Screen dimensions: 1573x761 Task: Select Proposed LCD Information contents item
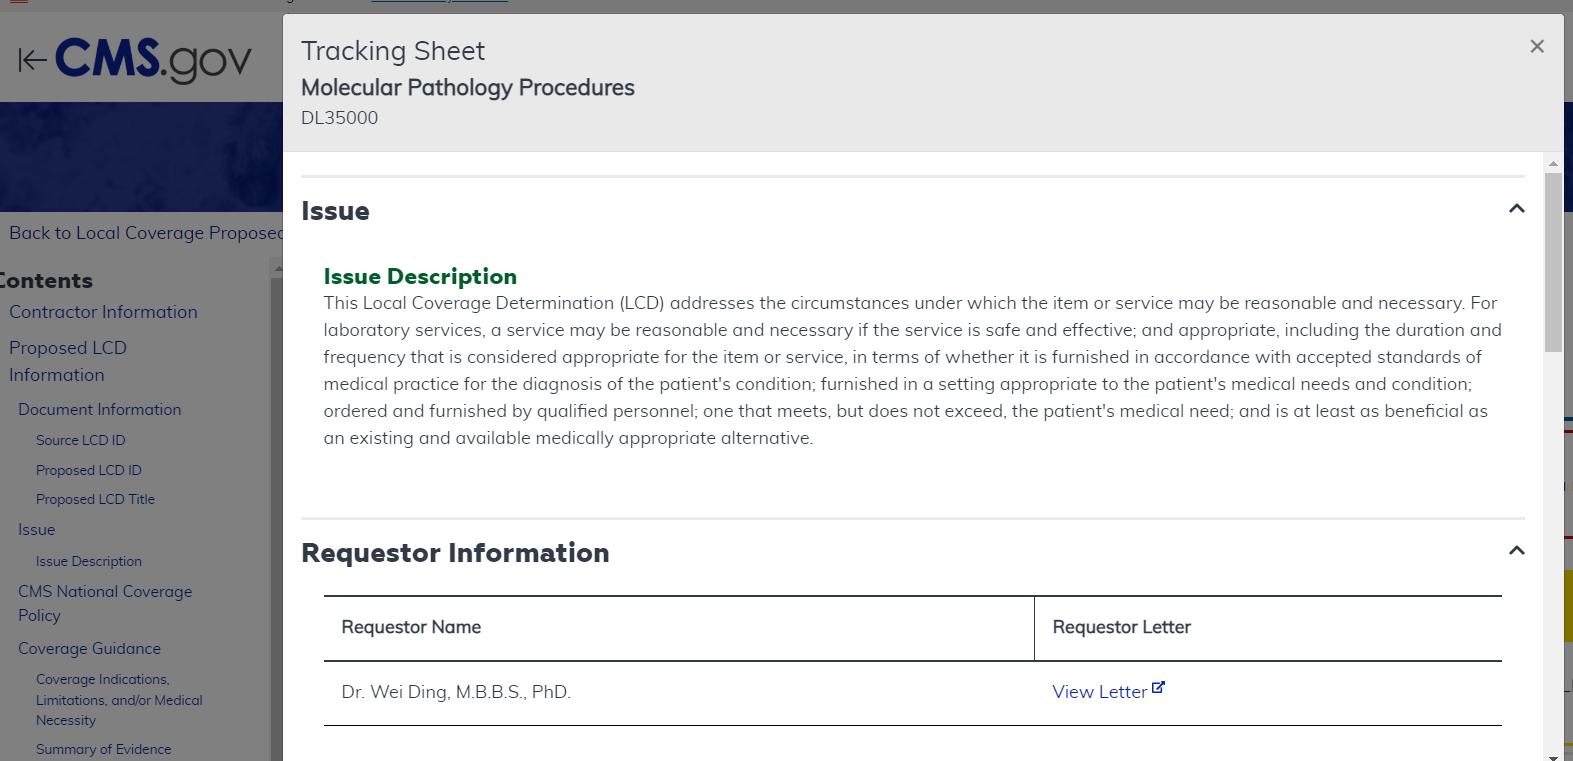[67, 361]
